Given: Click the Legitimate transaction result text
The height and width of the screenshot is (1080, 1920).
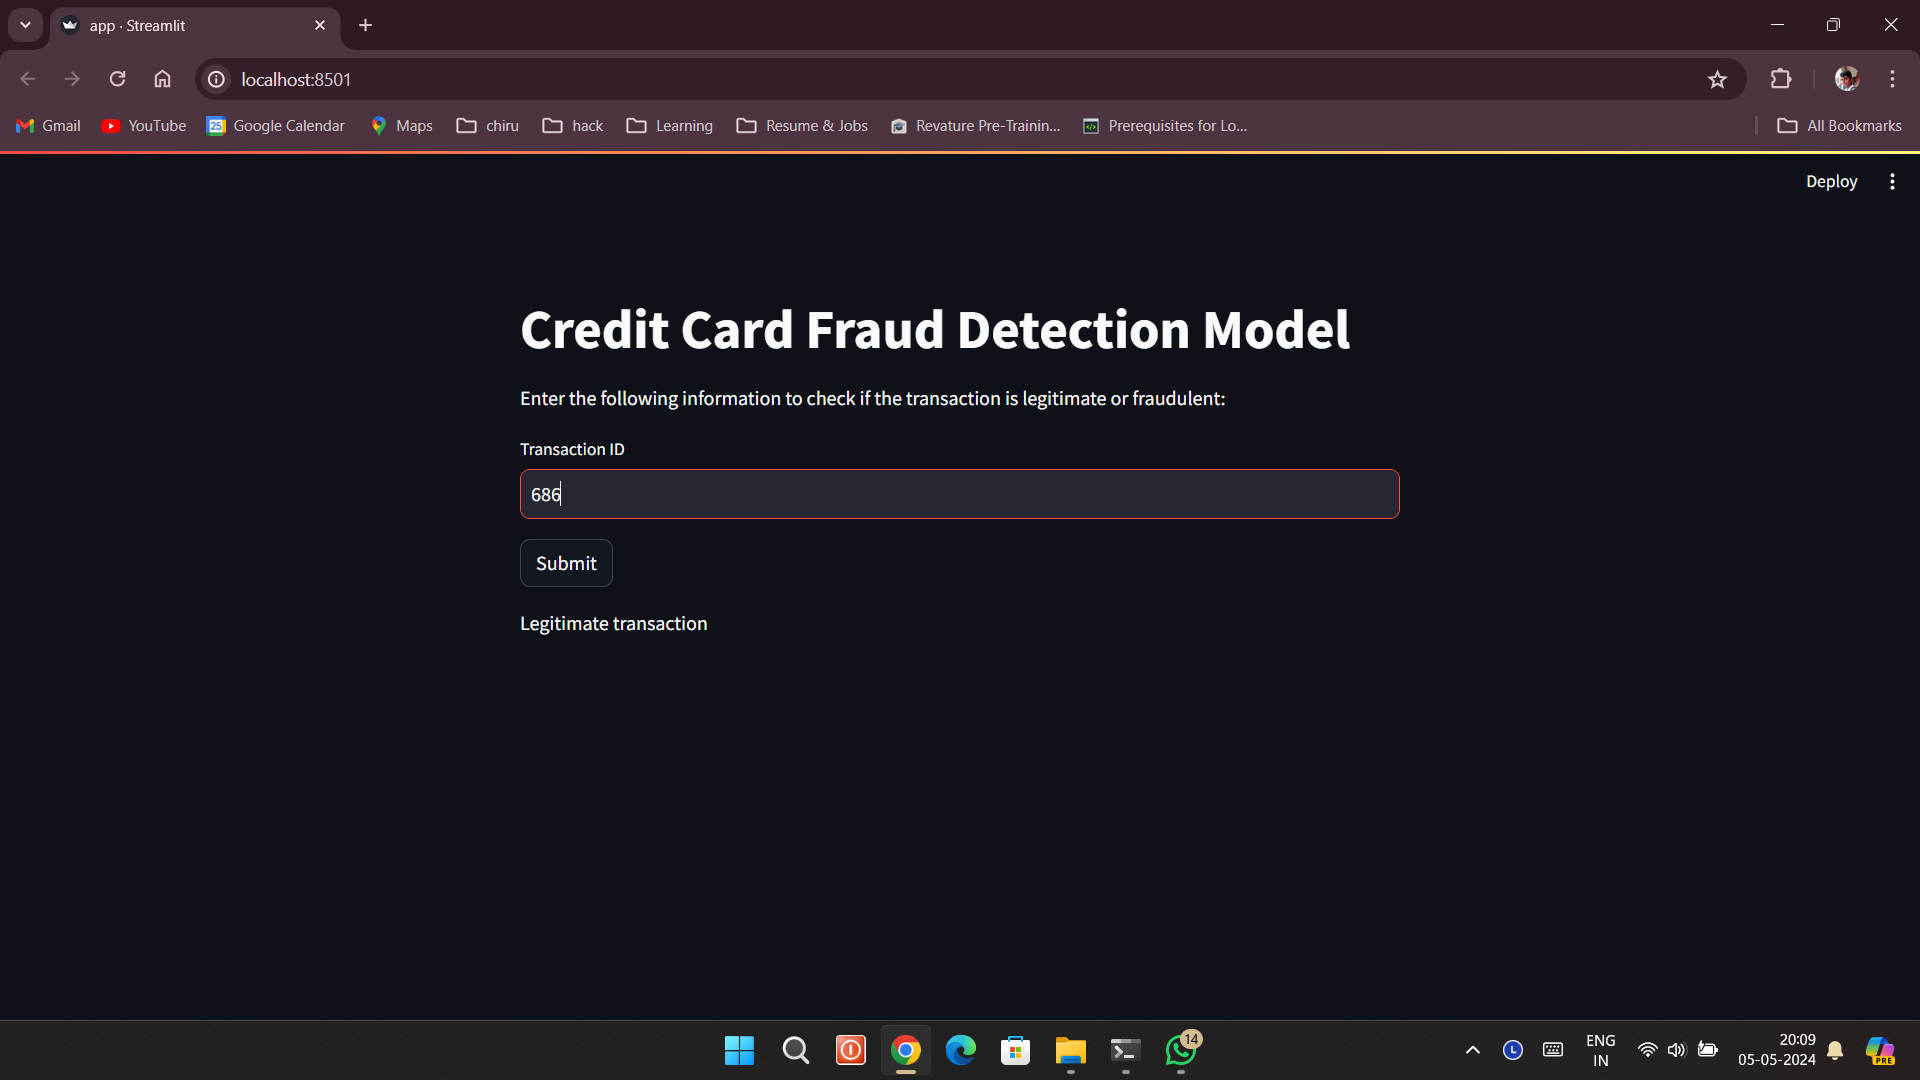Looking at the screenshot, I should pos(613,624).
